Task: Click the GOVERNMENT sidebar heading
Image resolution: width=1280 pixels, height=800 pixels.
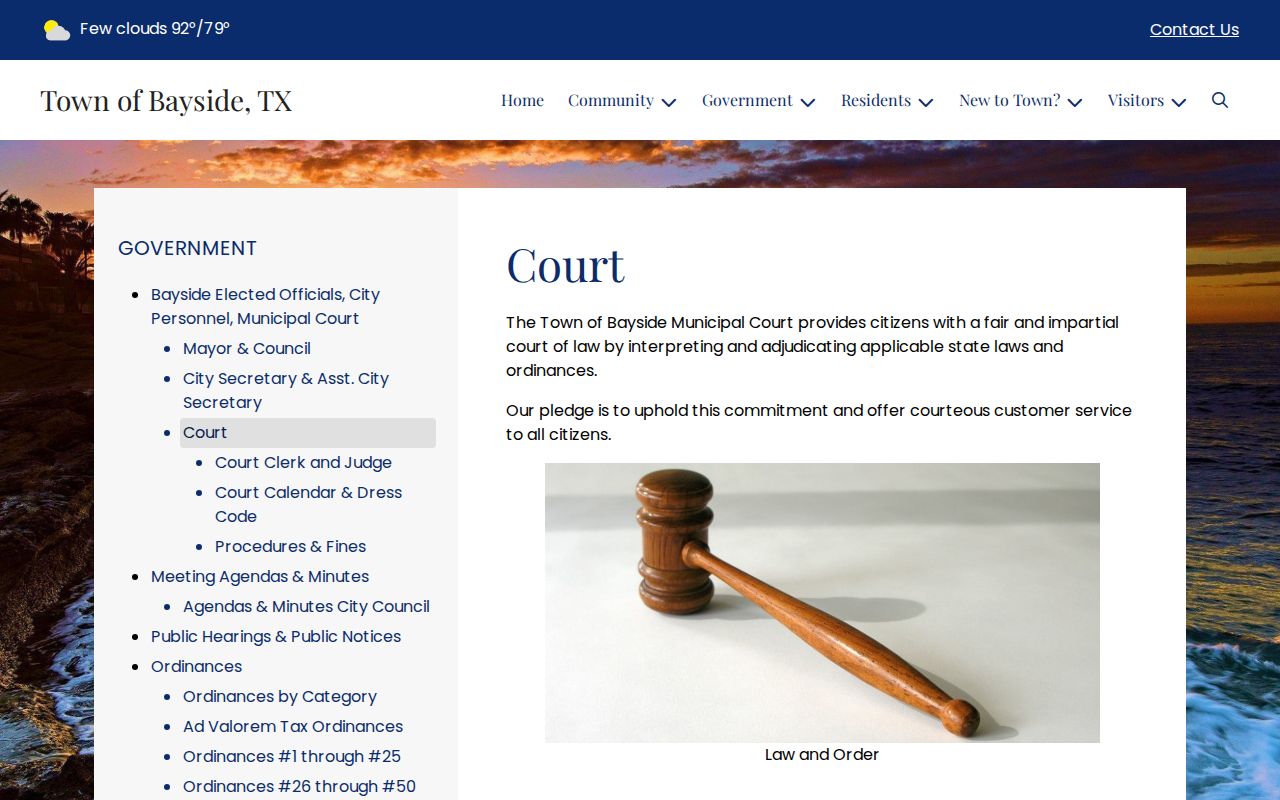Action: (x=187, y=248)
